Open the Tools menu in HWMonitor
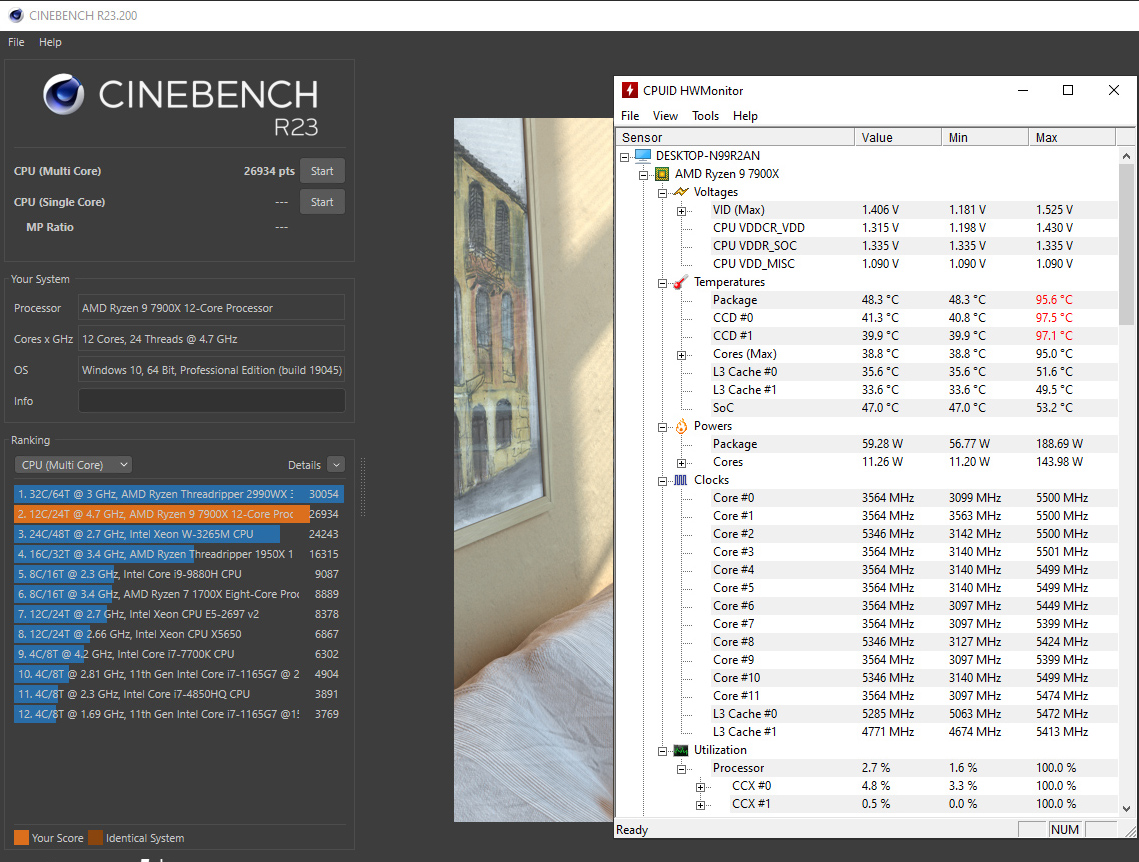Screen dimensions: 1139x862 point(705,116)
